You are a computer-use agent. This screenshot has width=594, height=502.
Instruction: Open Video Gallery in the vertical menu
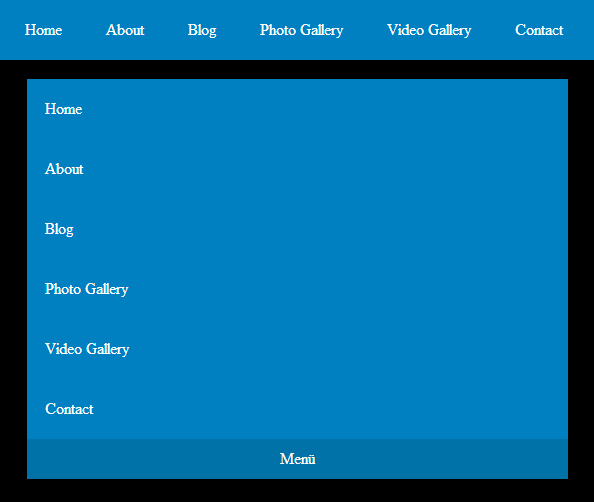(297, 349)
